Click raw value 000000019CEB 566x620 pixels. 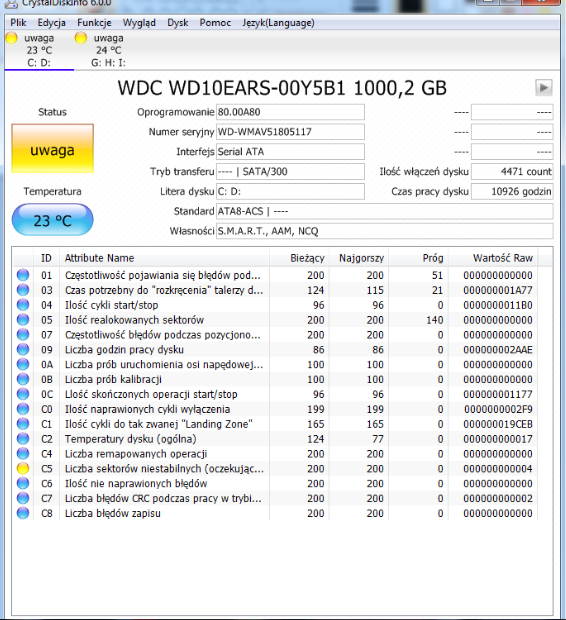pyautogui.click(x=498, y=424)
